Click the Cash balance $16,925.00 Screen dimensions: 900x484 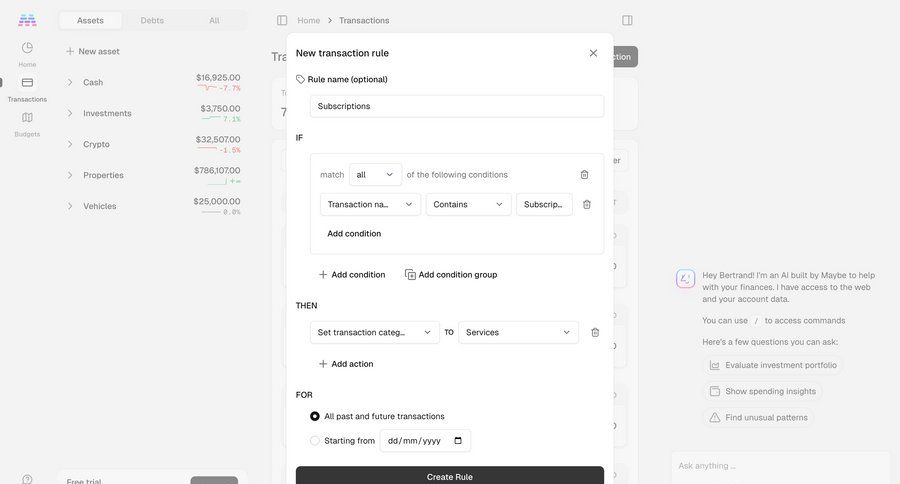point(218,78)
